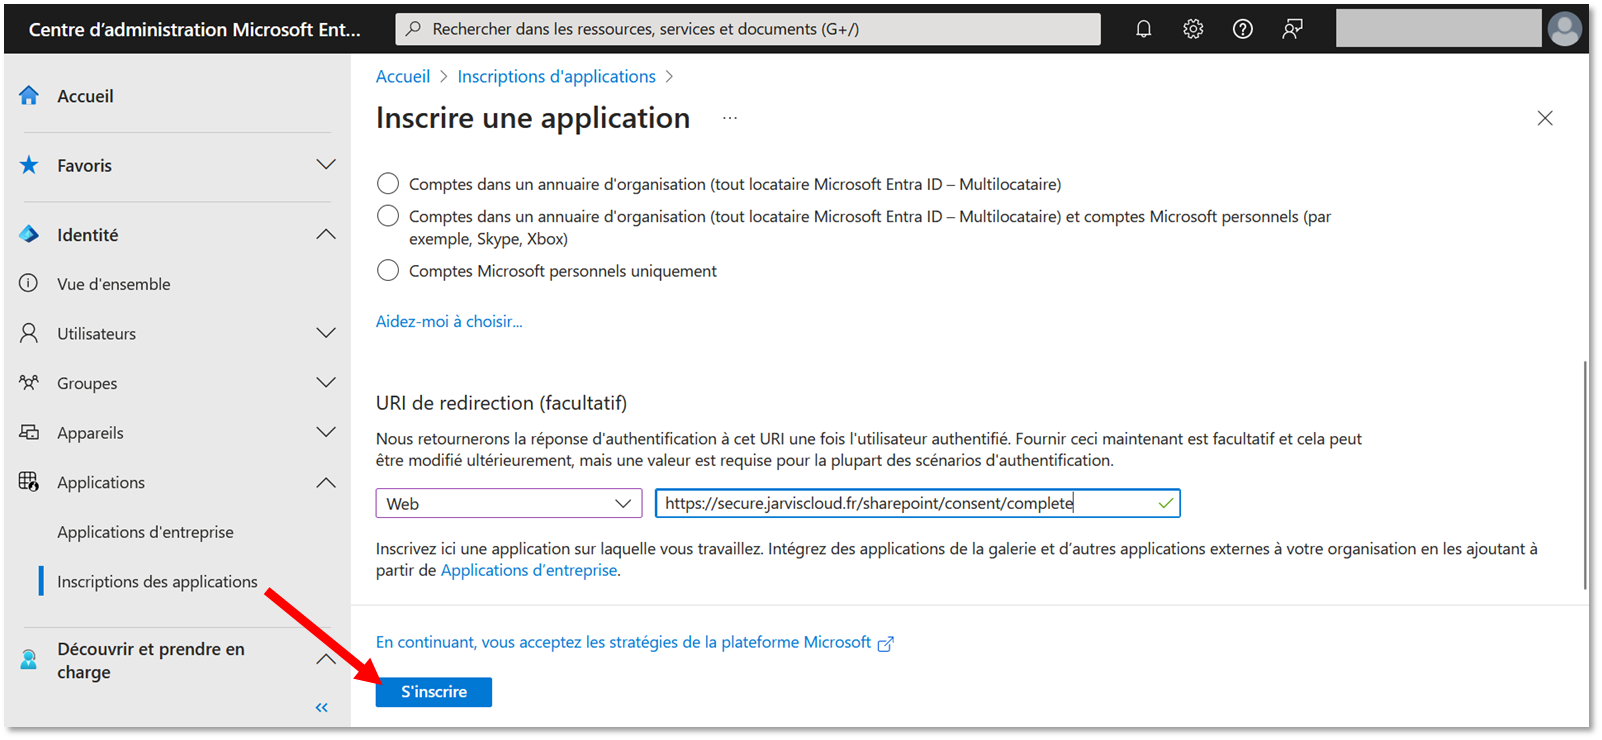Collapse the sidebar with double-chevron icon

pyautogui.click(x=322, y=708)
